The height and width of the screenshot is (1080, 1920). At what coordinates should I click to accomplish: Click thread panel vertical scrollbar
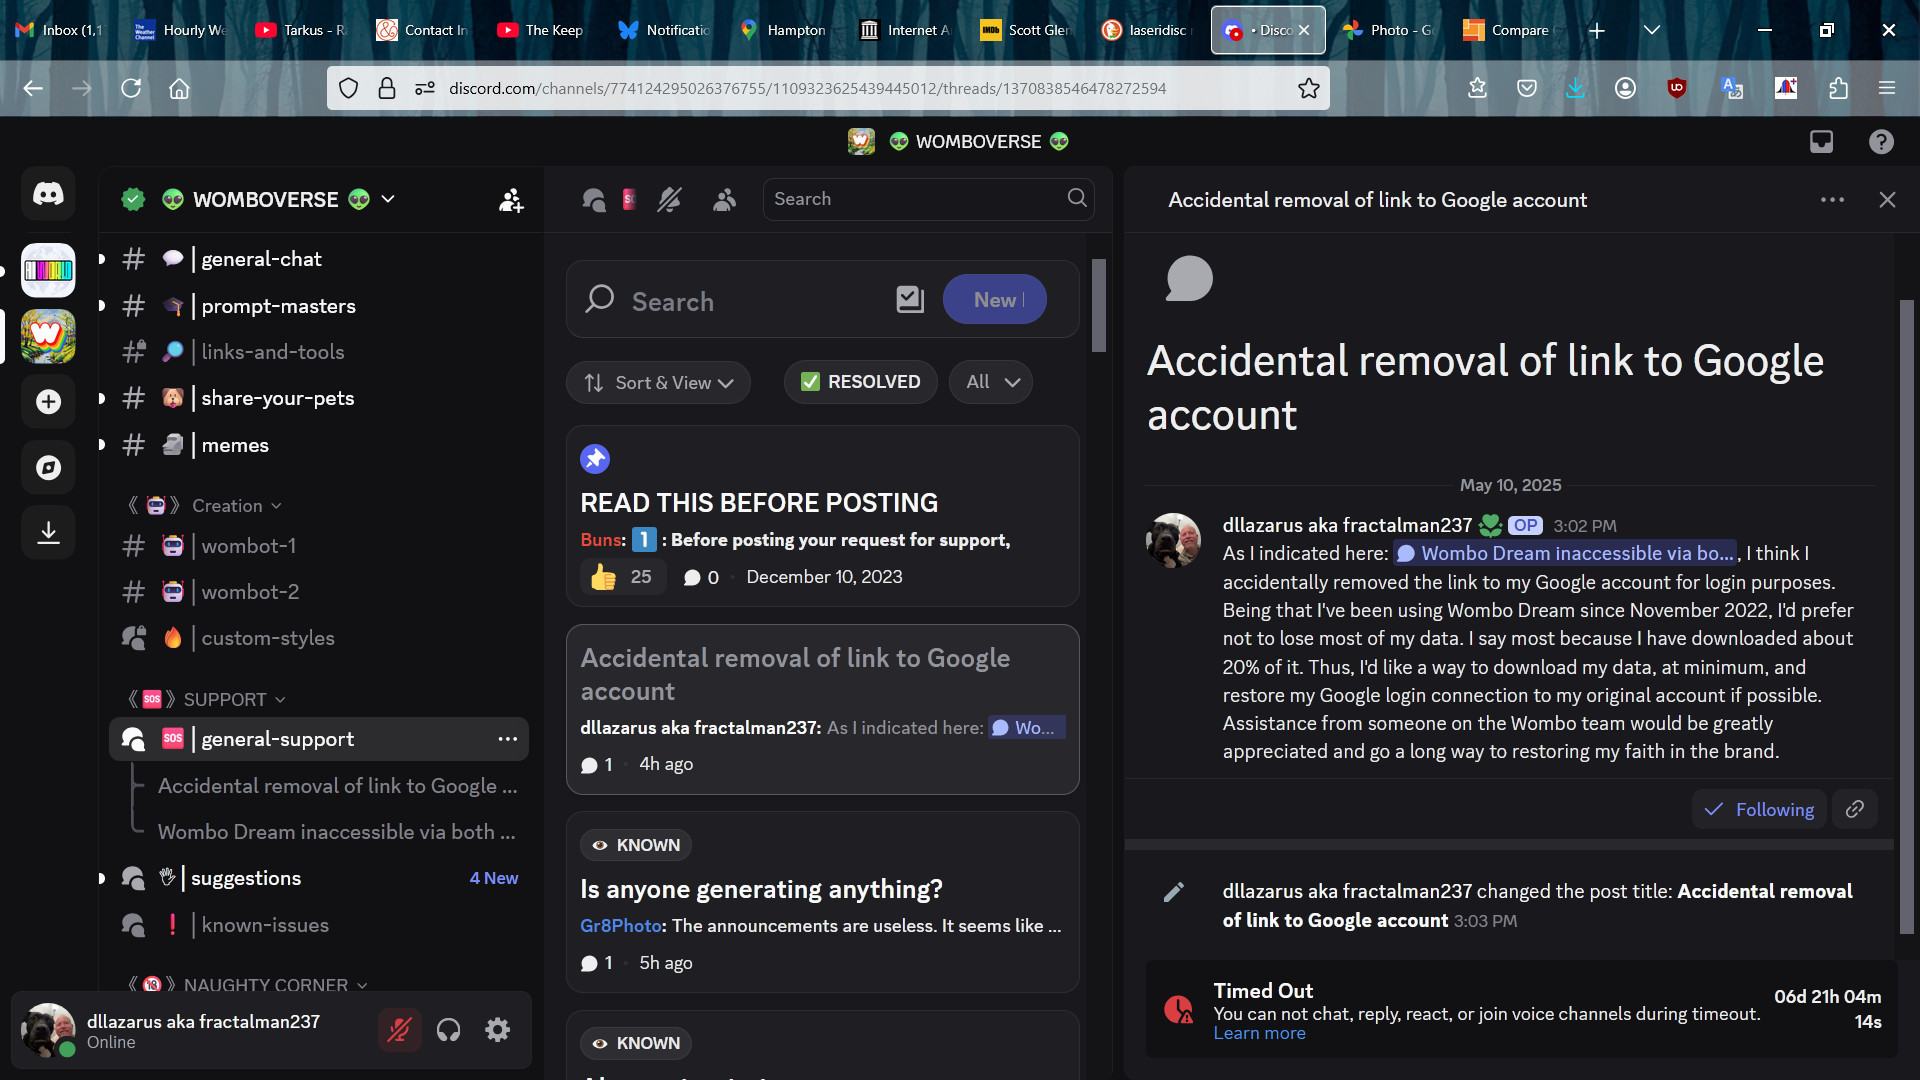click(1906, 617)
